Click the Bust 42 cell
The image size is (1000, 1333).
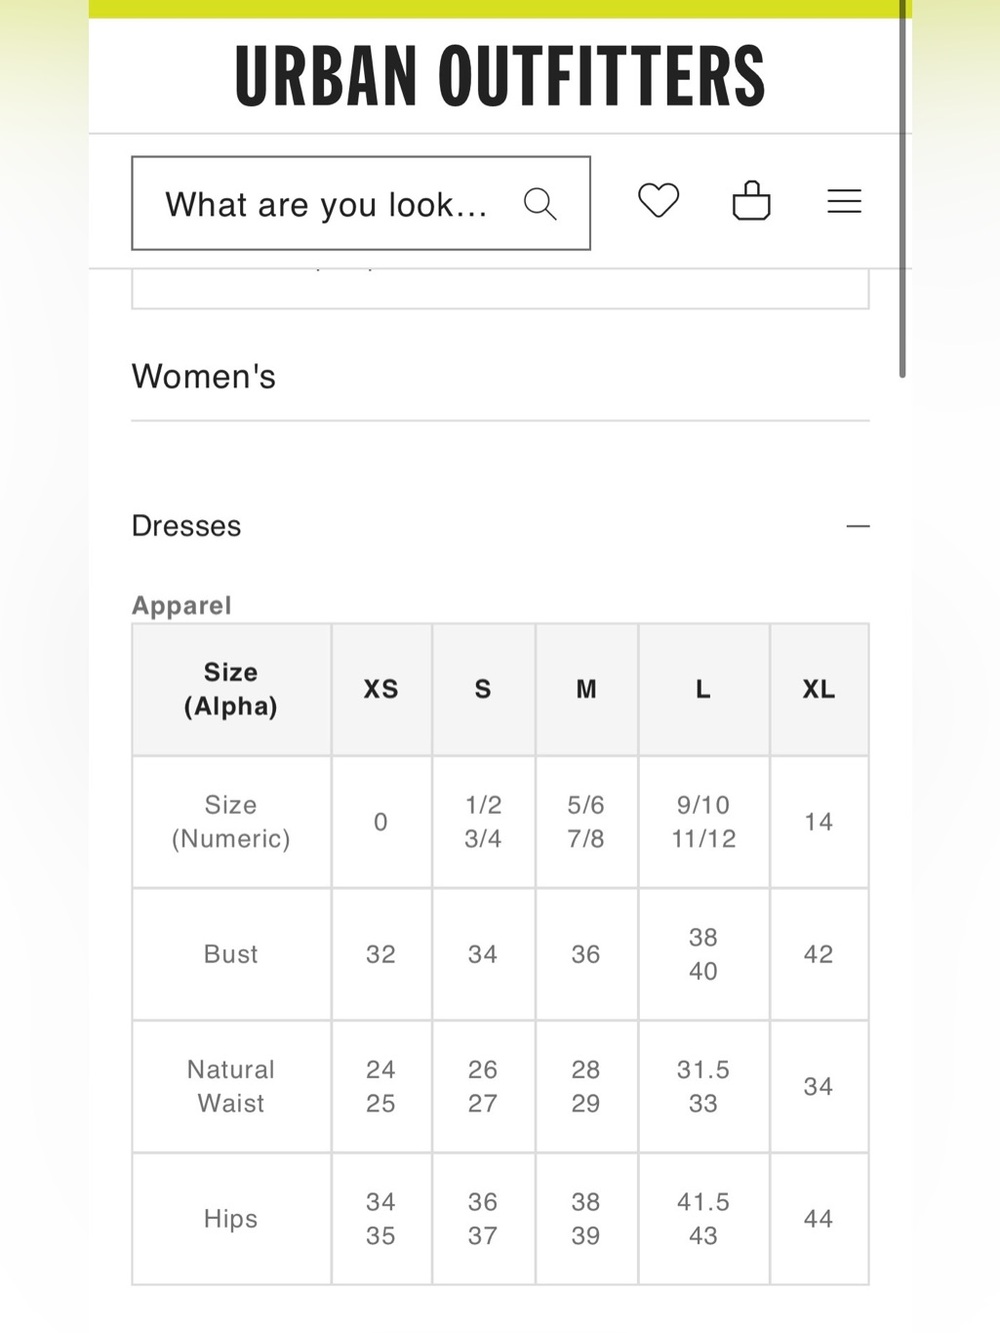coord(819,954)
